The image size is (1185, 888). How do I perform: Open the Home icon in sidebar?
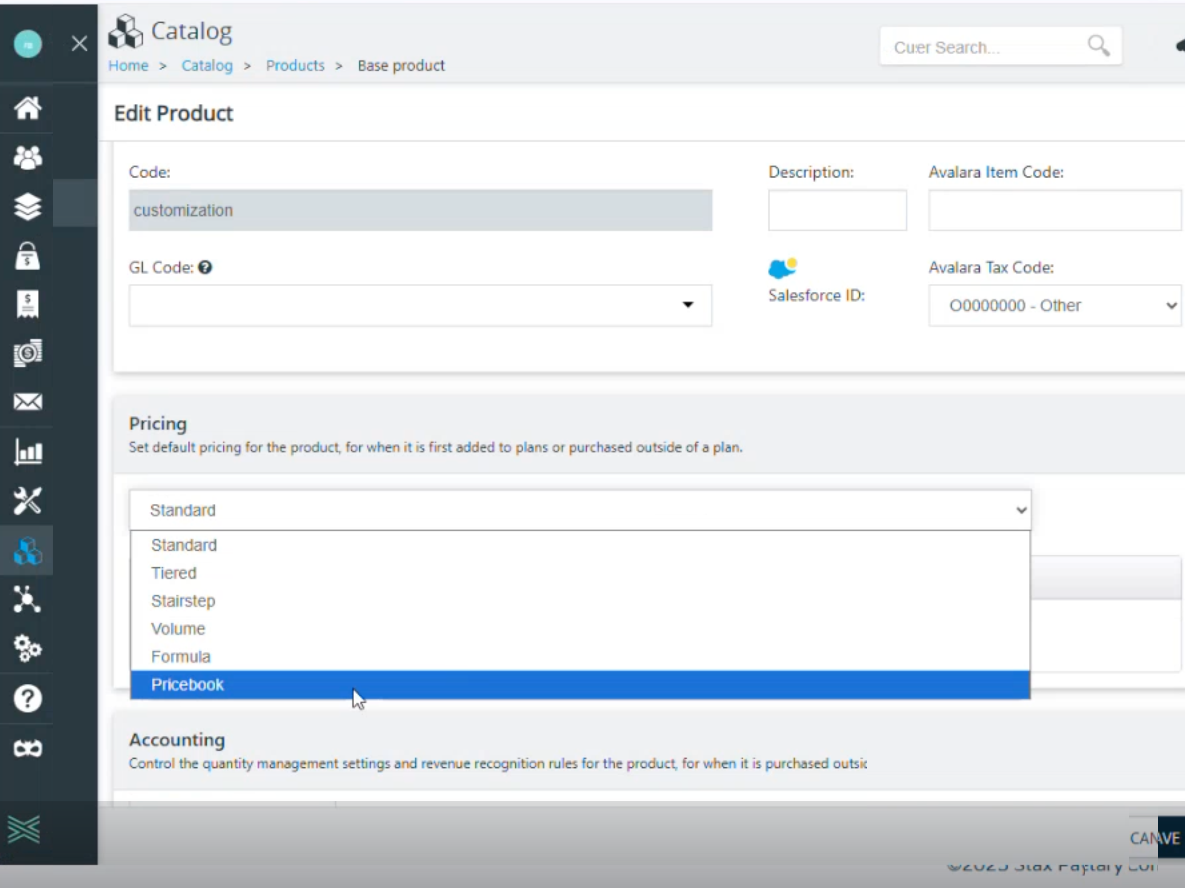click(28, 108)
